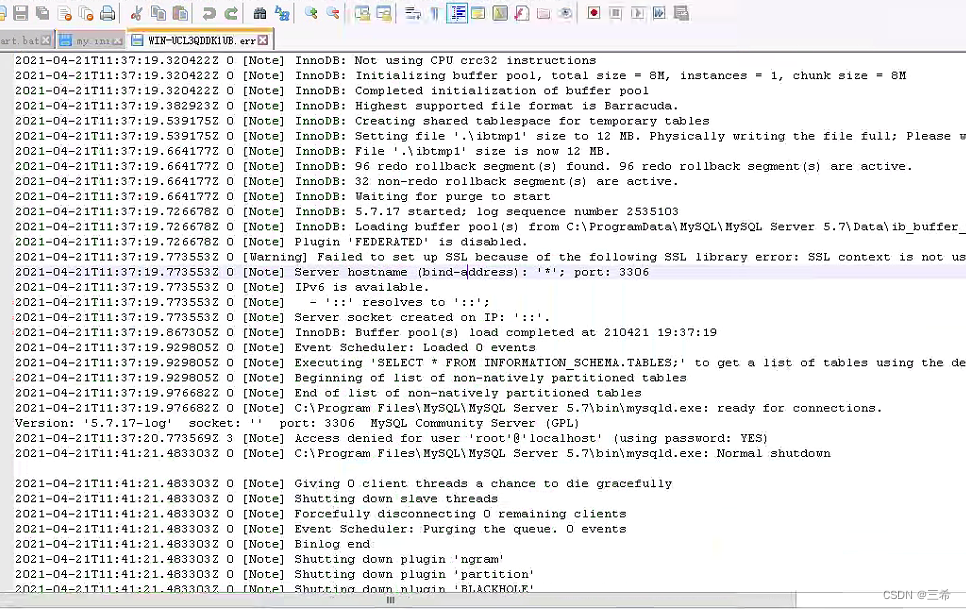Screen dimensions: 966x610
Task: Open the Function List icon
Action: coord(522,13)
